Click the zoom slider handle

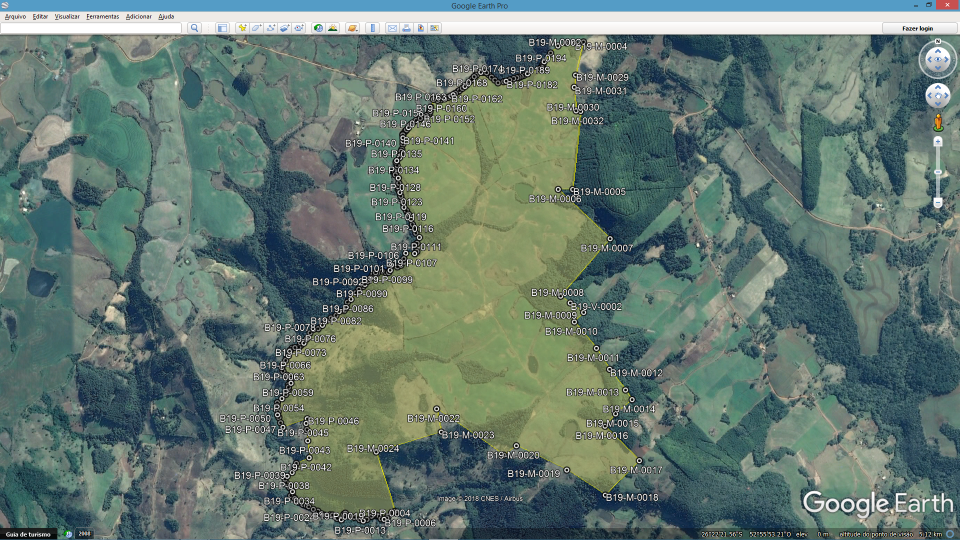(937, 172)
